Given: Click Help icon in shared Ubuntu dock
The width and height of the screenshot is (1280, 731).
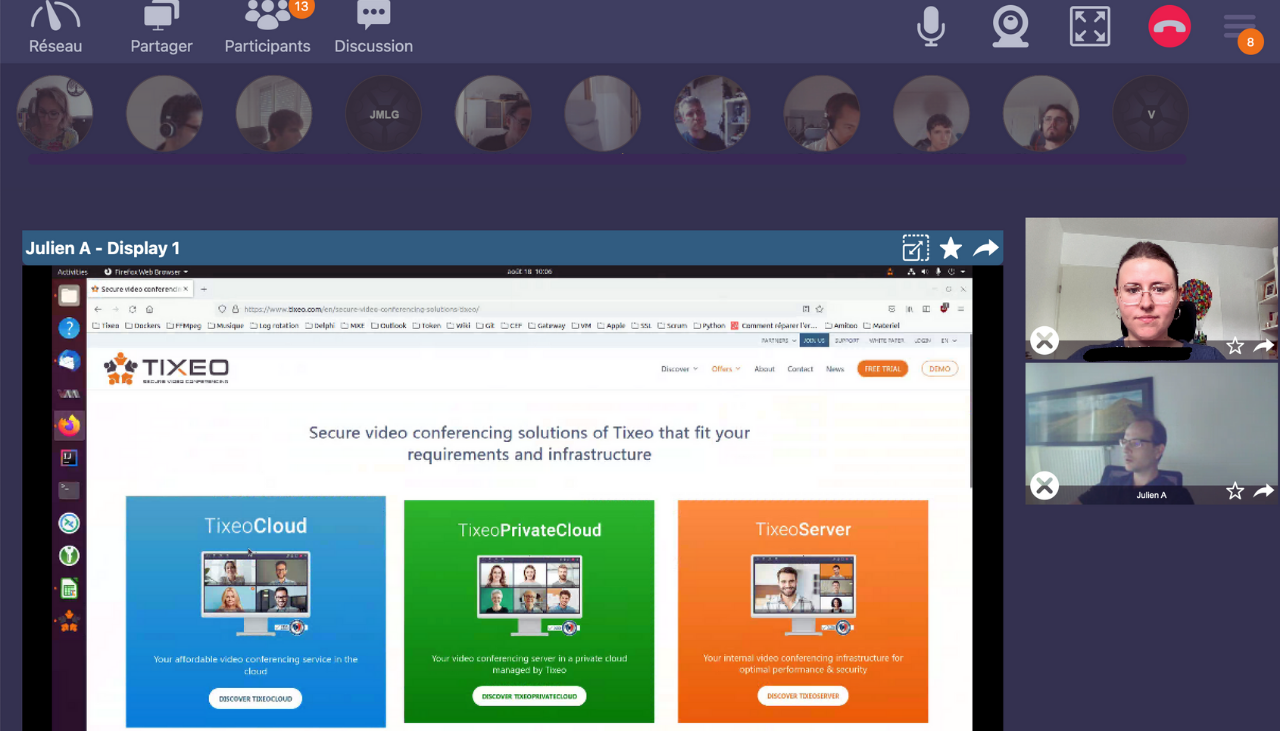Looking at the screenshot, I should click(69, 328).
